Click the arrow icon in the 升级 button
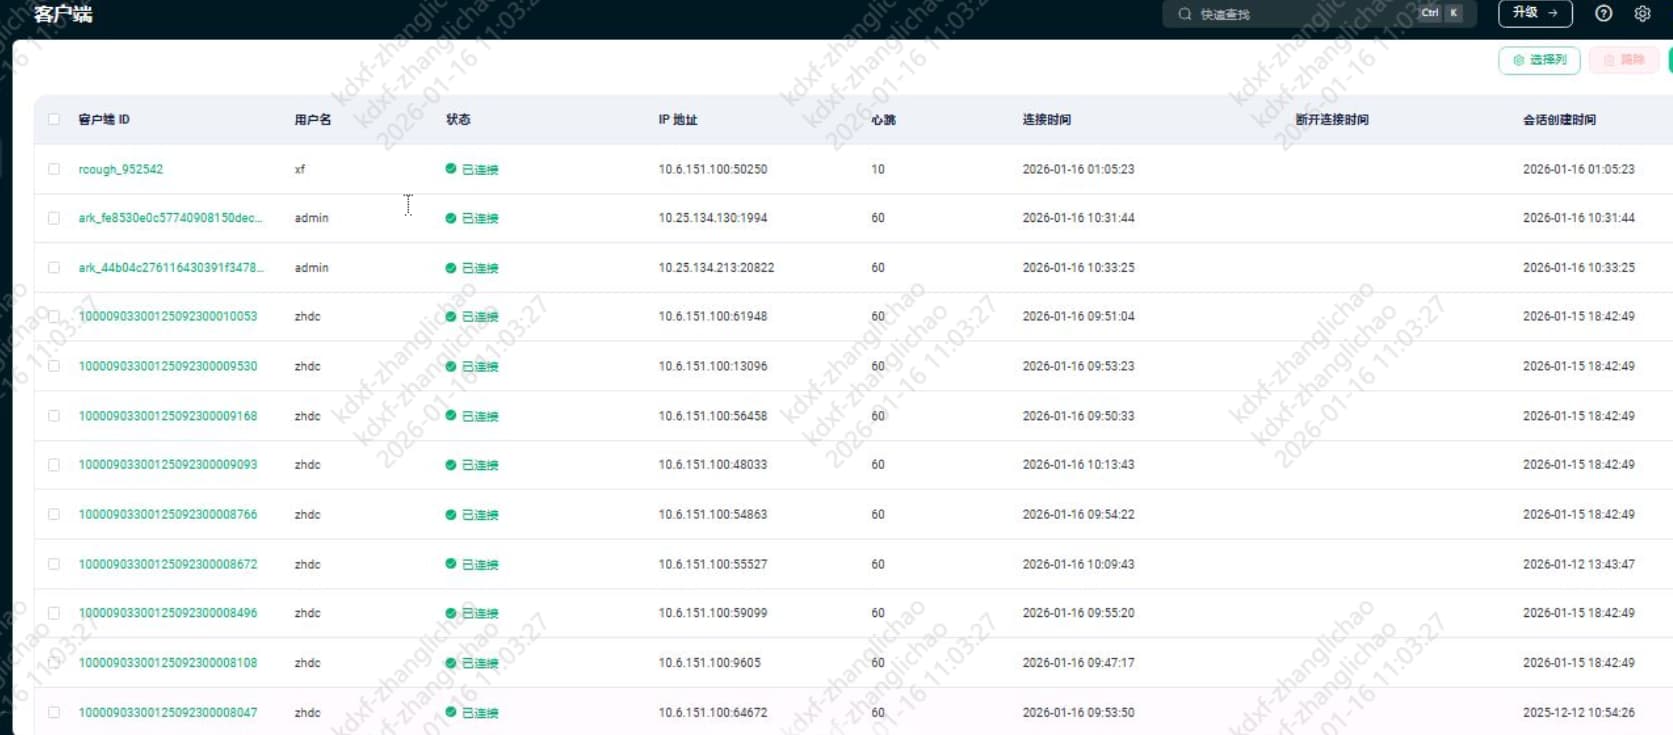 (x=1553, y=13)
